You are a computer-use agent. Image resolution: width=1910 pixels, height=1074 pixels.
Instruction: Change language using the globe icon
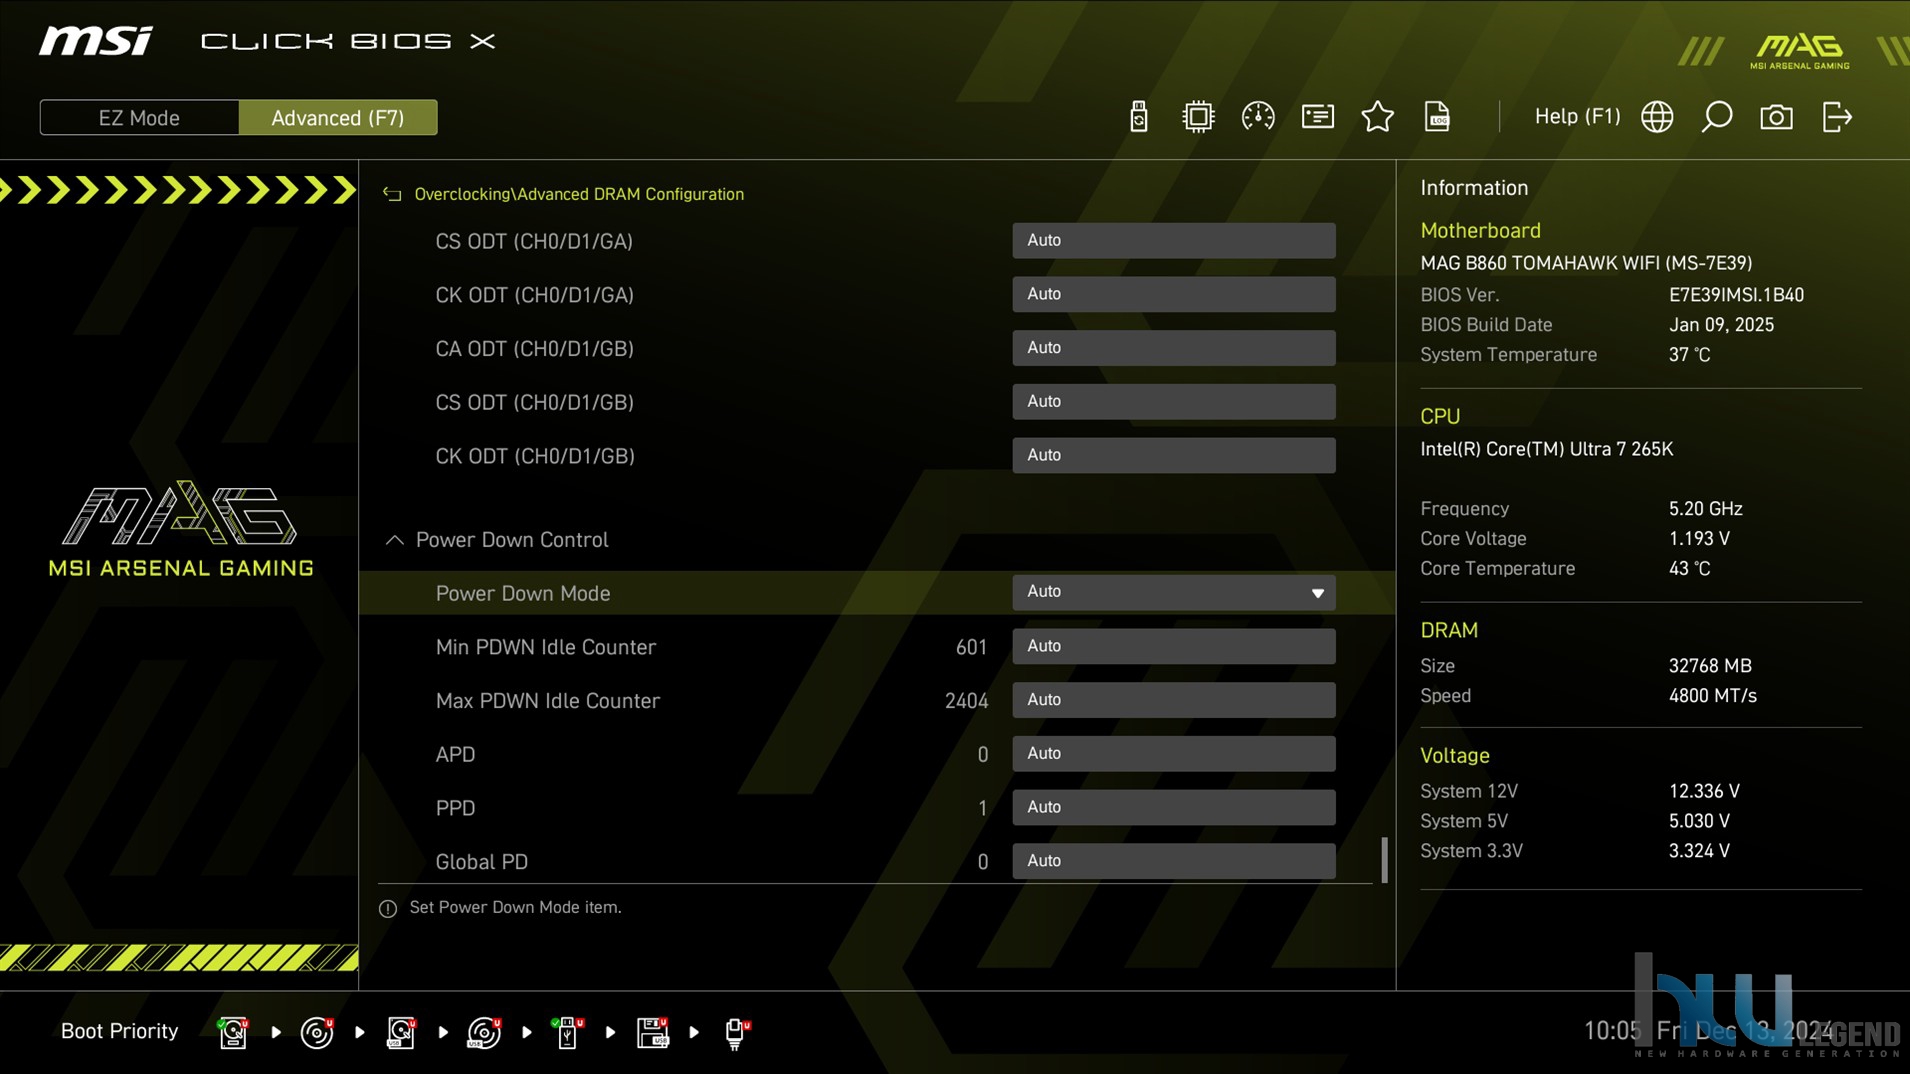pos(1657,117)
